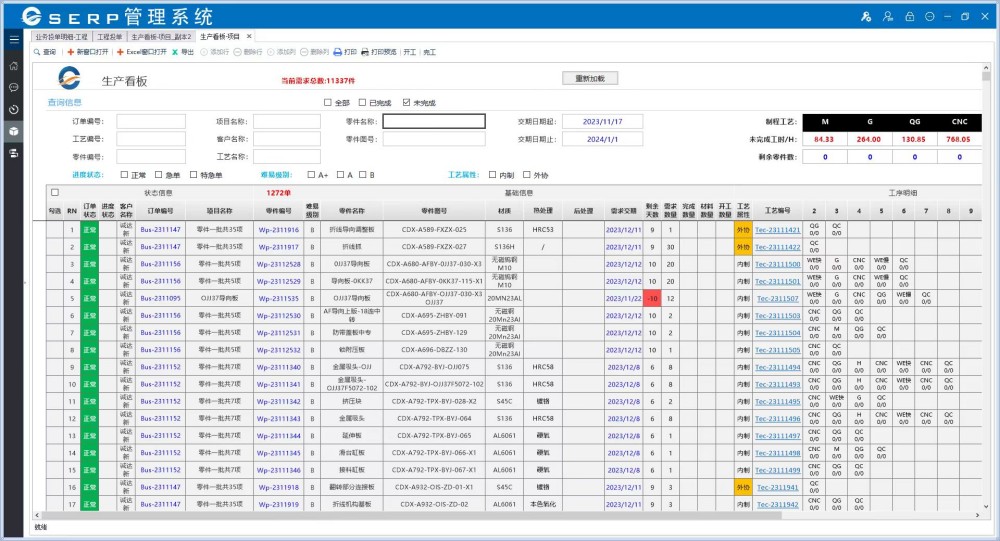This screenshot has width=1000, height=541.
Task: Click the cube module icon in sidebar
Action: [x=14, y=131]
